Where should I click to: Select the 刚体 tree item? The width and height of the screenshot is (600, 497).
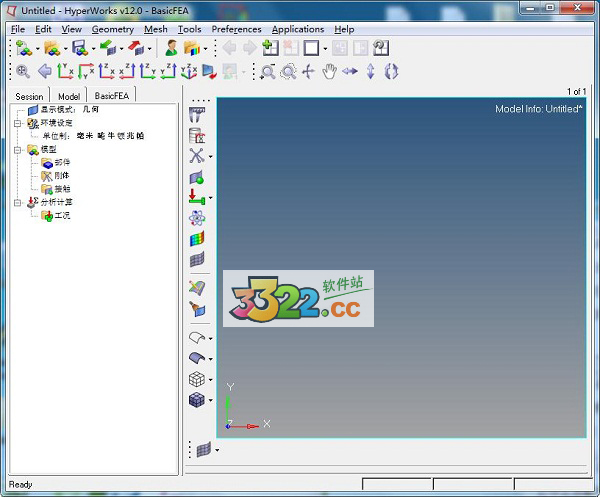pos(55,176)
